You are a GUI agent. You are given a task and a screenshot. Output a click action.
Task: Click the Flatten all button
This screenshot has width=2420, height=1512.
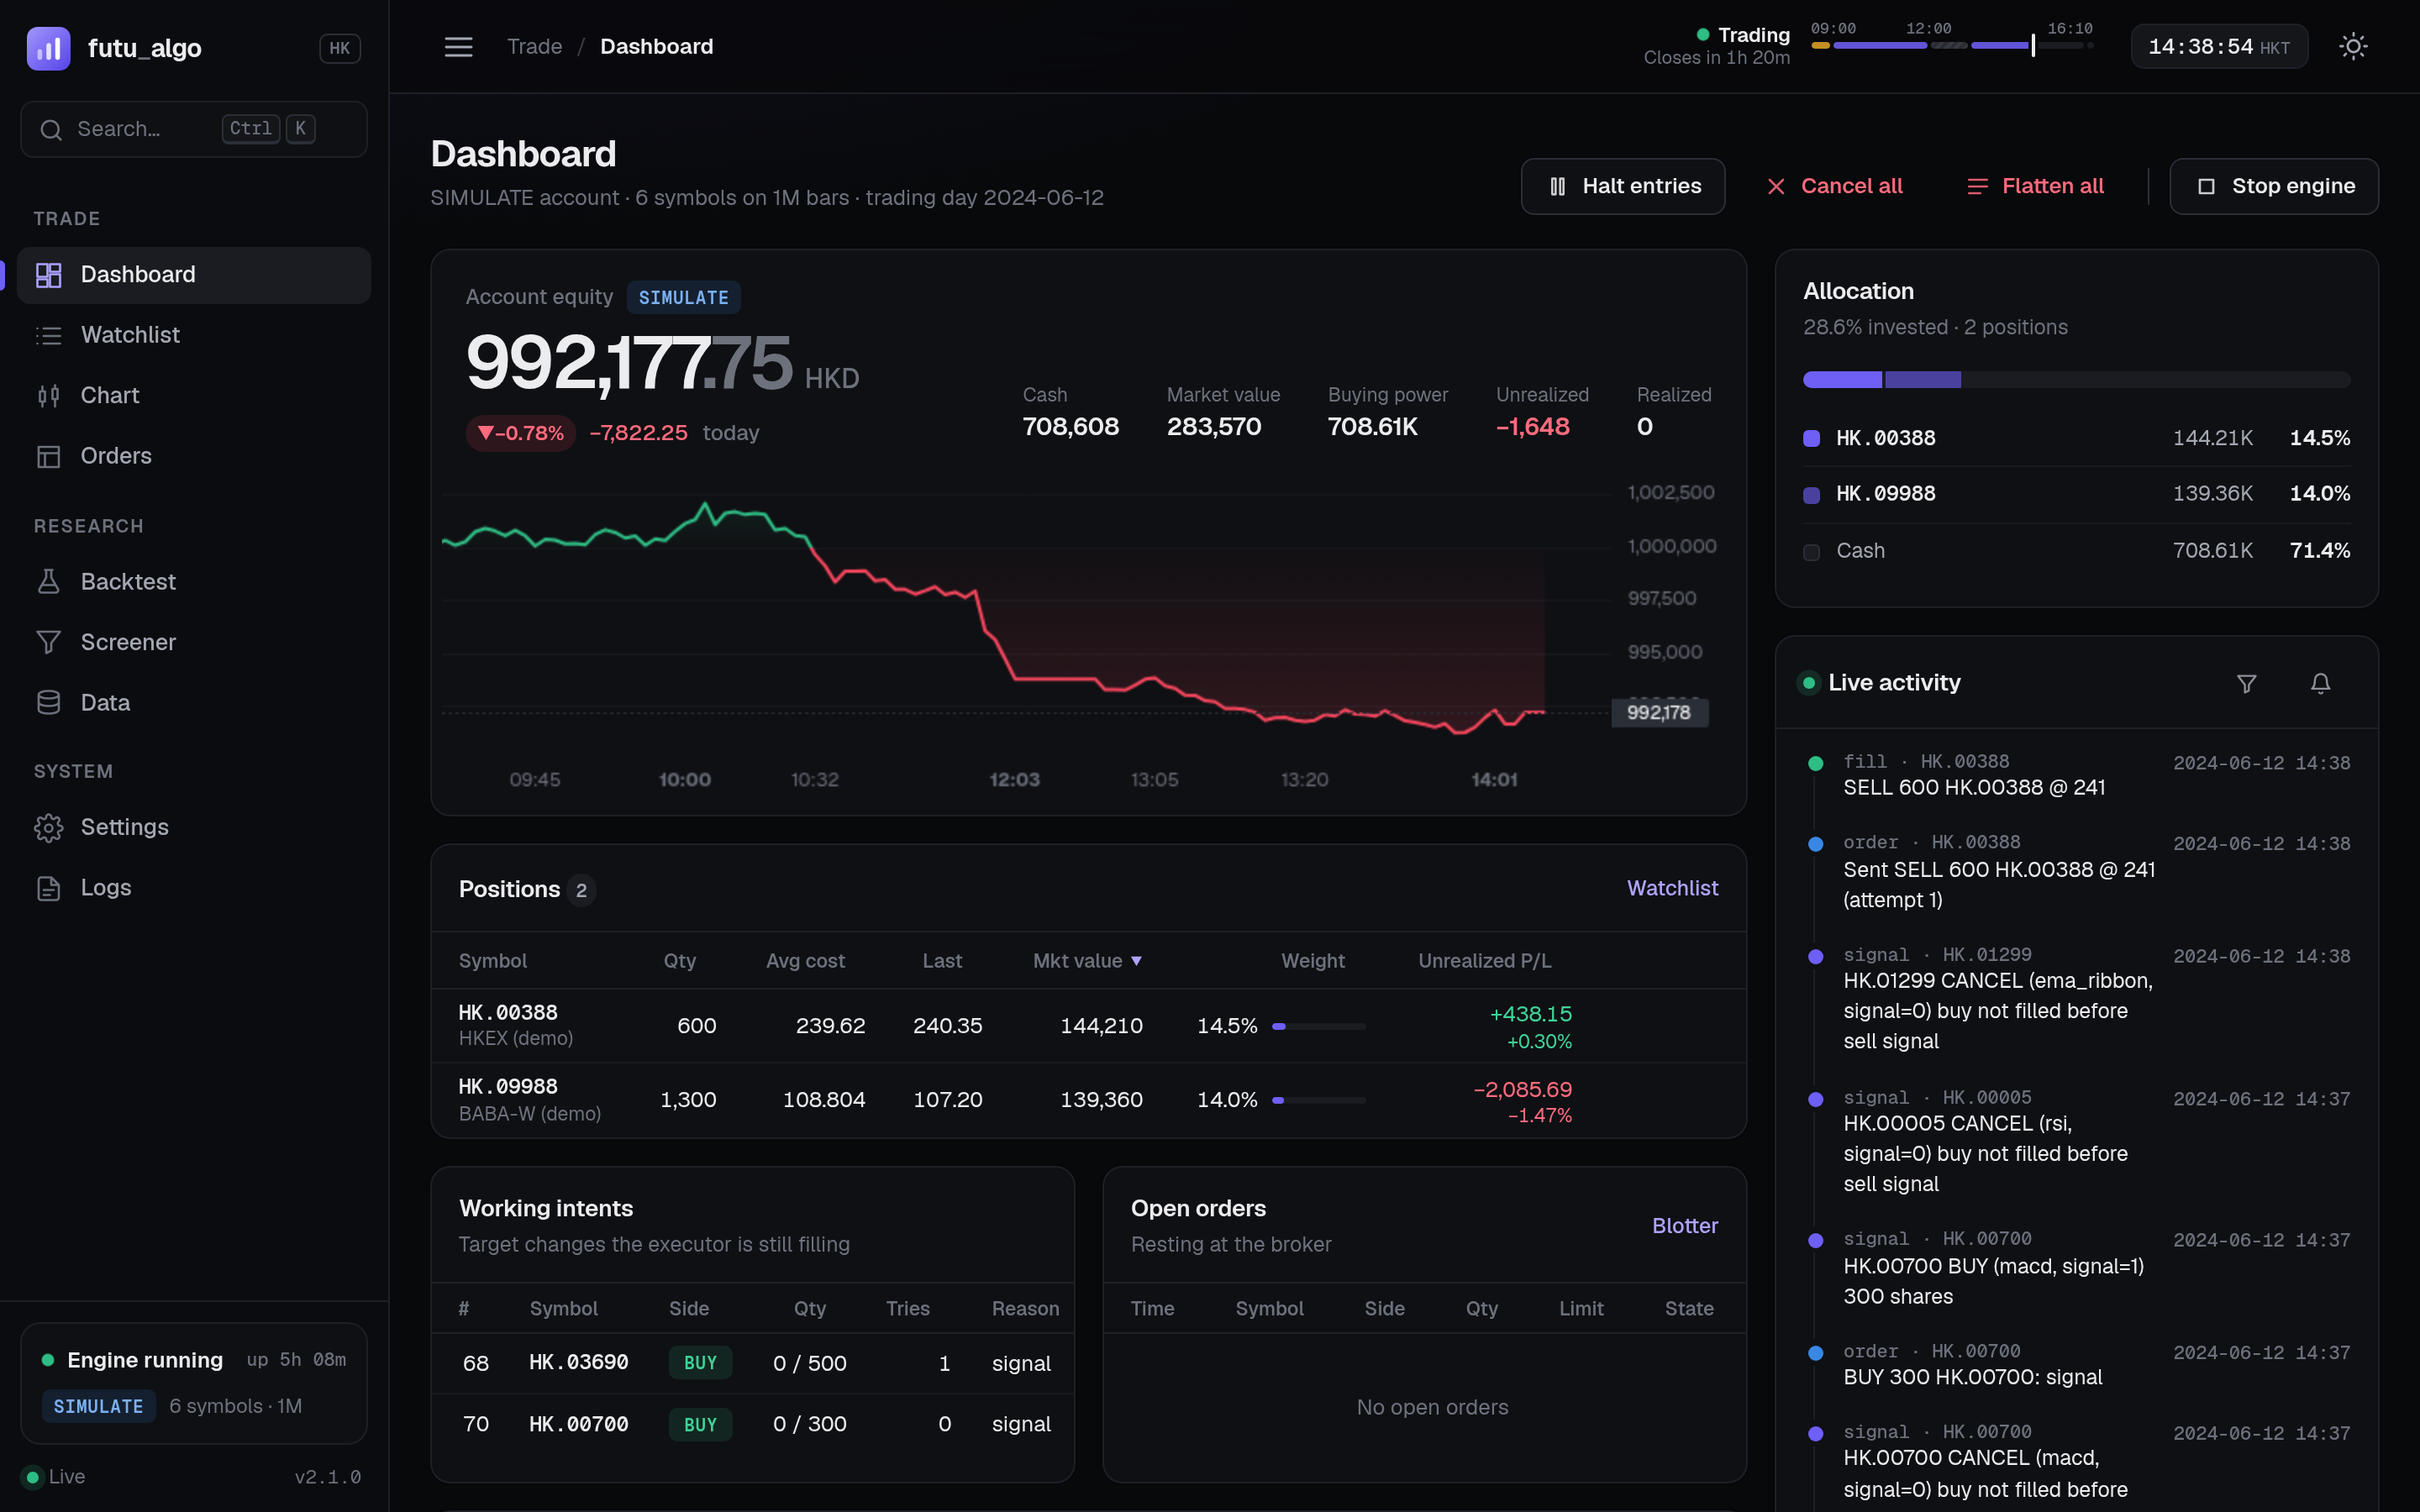pos(2035,186)
